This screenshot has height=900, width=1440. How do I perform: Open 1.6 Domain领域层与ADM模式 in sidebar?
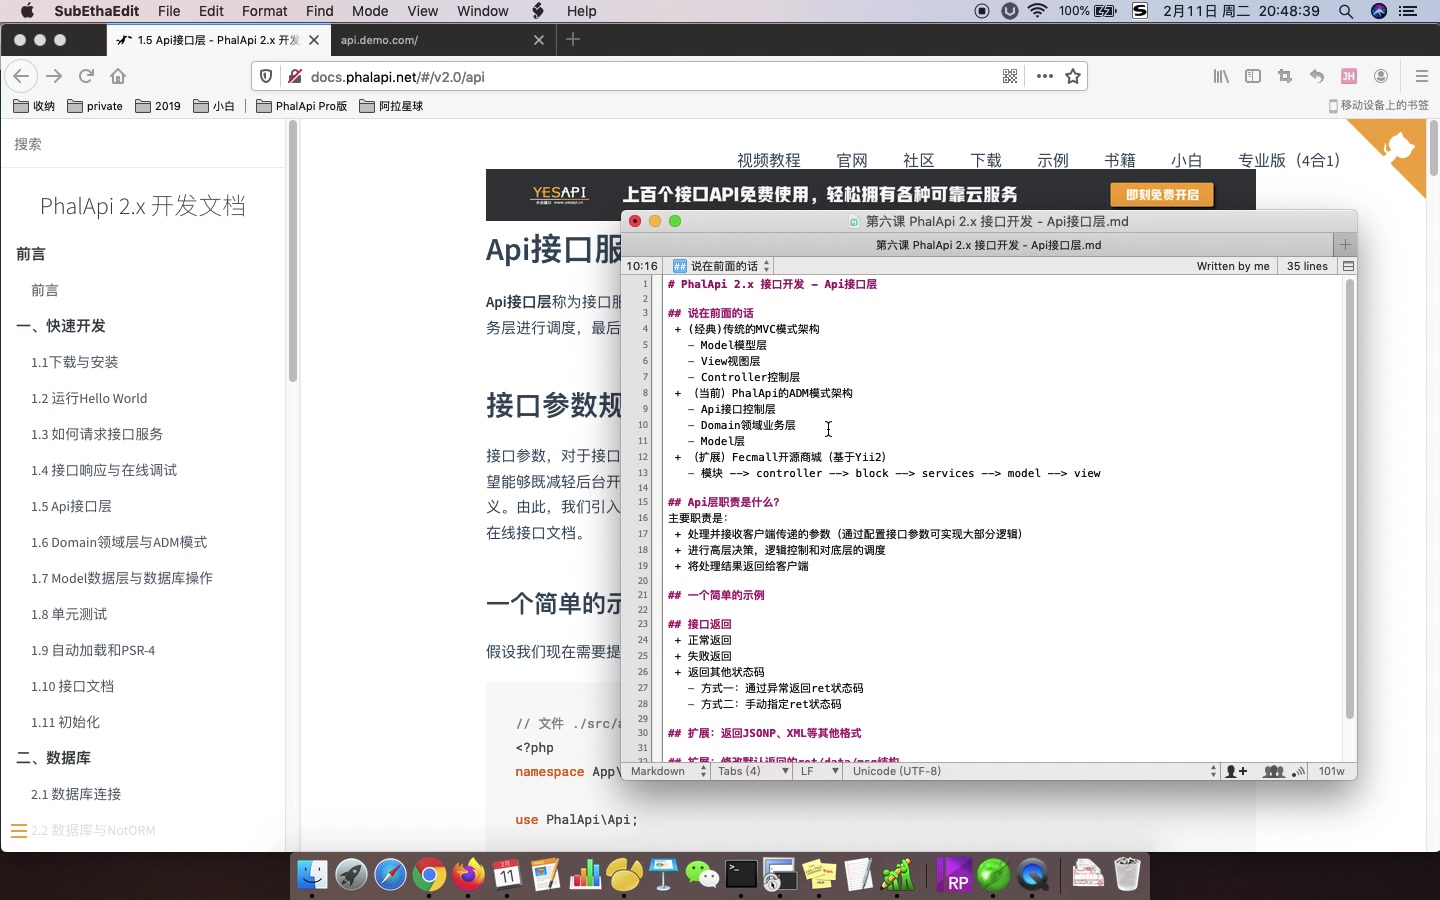[119, 542]
